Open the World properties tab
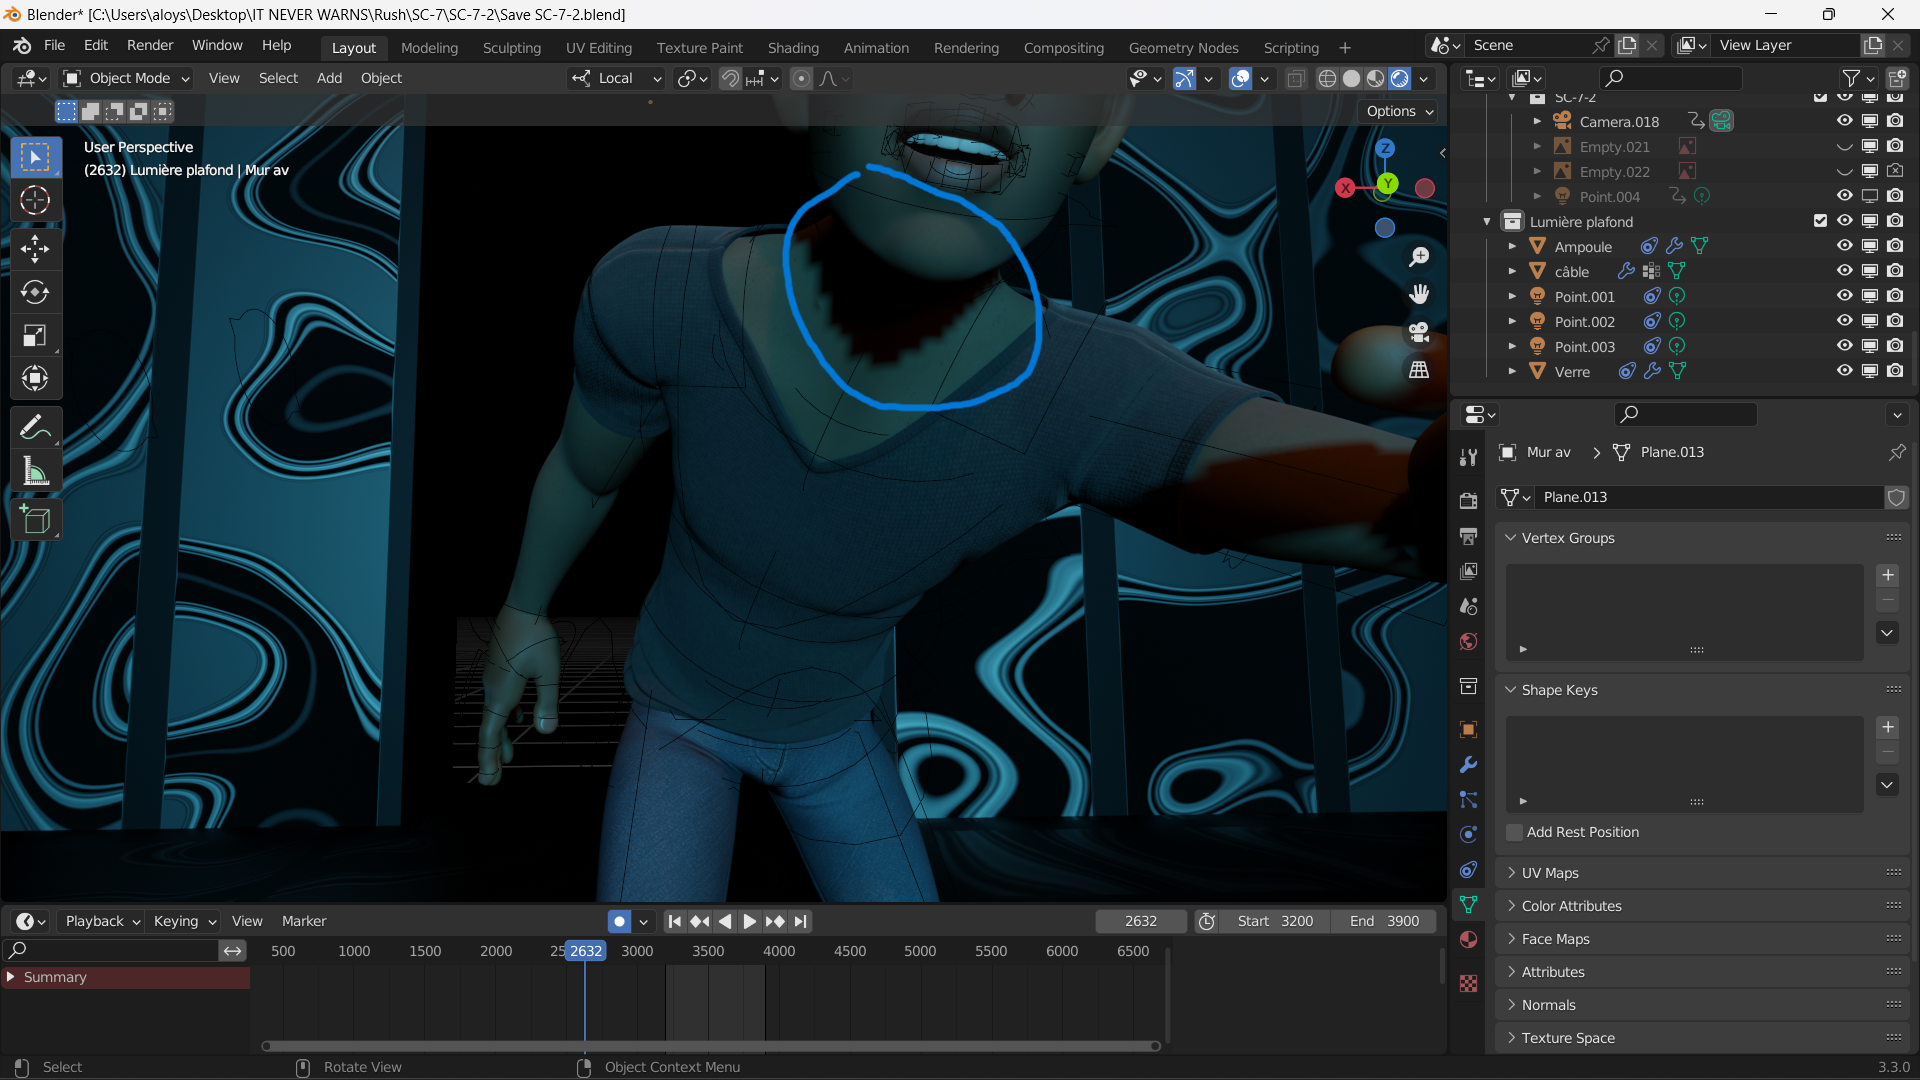Image resolution: width=1920 pixels, height=1080 pixels. pos(1468,641)
